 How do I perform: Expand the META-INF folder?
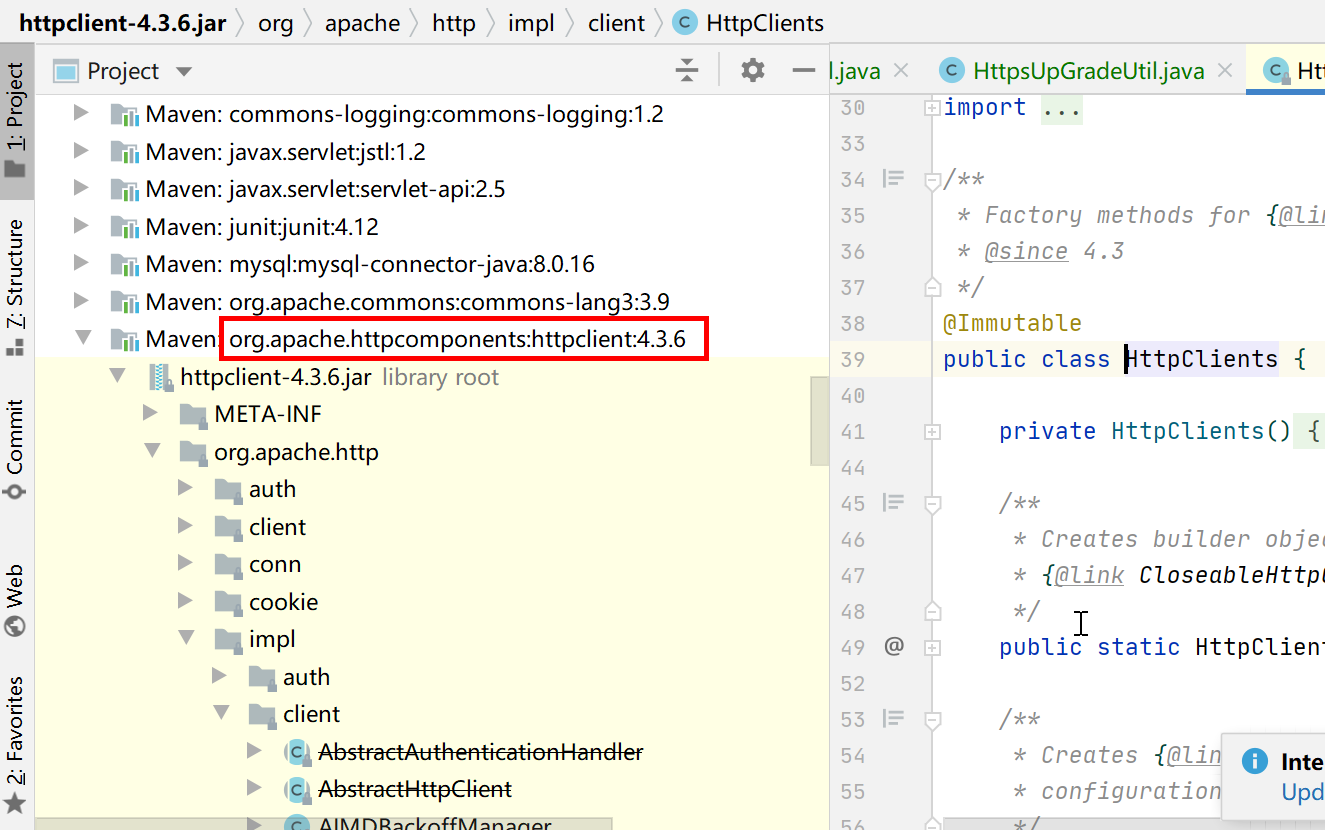pyautogui.click(x=151, y=414)
